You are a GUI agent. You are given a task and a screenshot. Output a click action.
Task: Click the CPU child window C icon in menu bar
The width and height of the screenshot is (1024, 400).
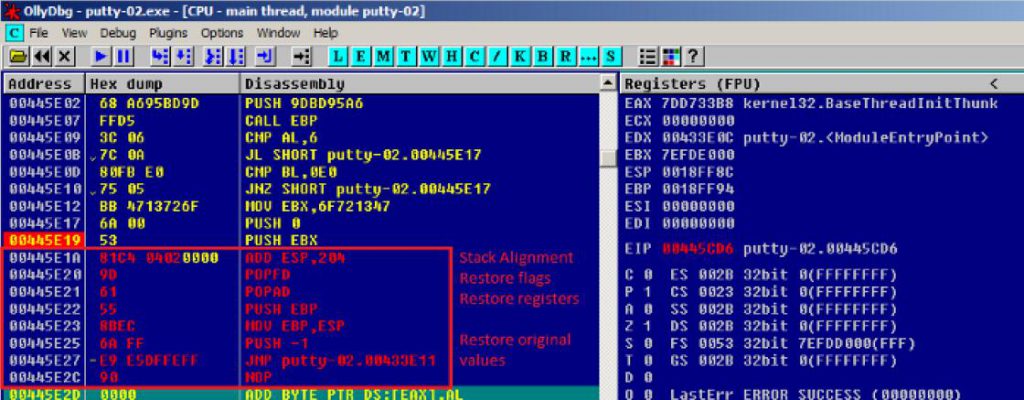tap(14, 33)
